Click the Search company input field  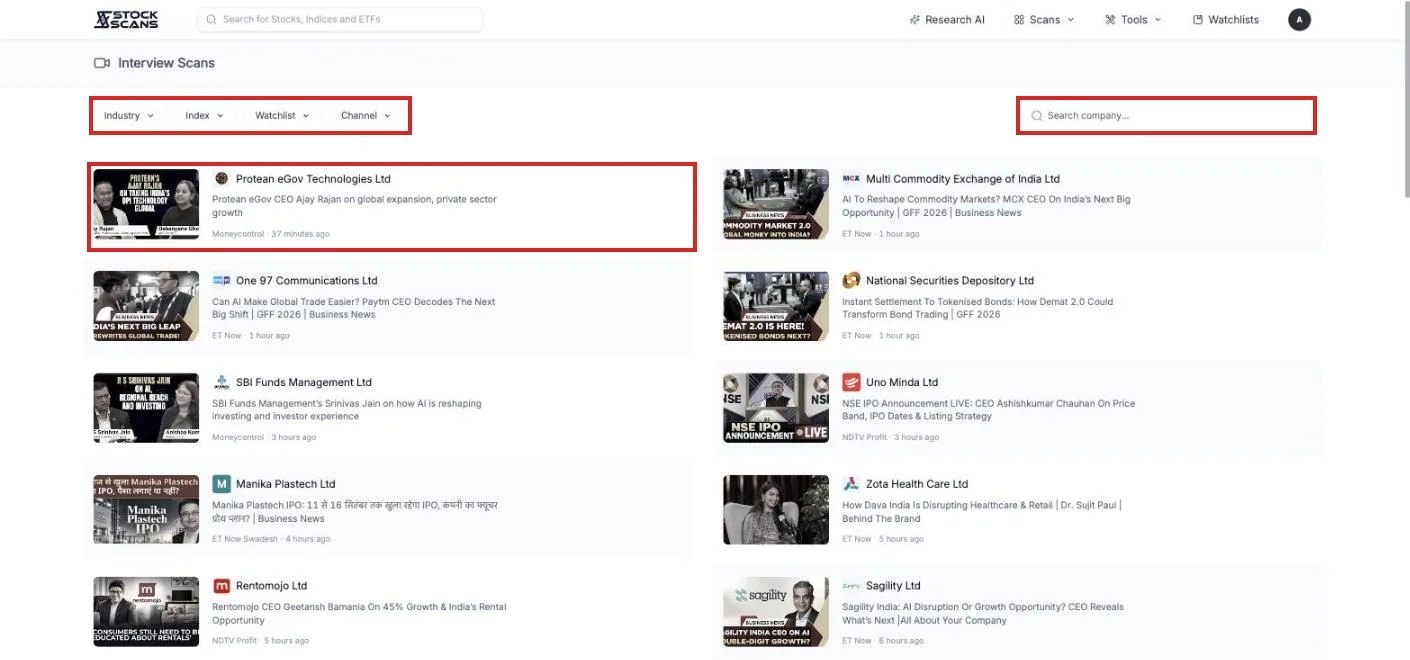click(x=1166, y=116)
